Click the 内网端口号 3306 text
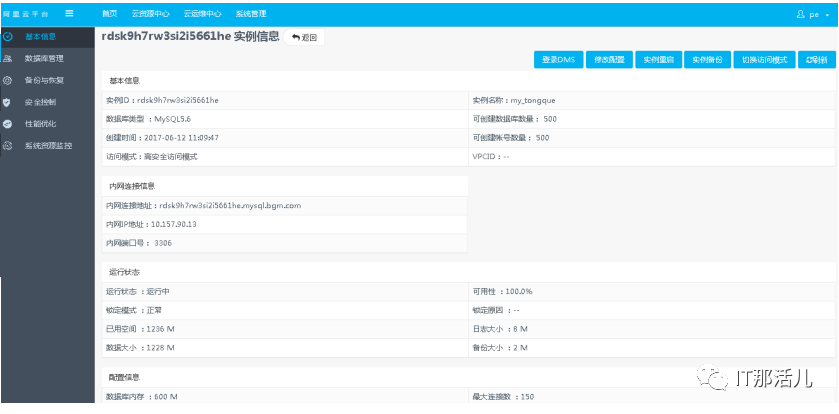 click(139, 243)
